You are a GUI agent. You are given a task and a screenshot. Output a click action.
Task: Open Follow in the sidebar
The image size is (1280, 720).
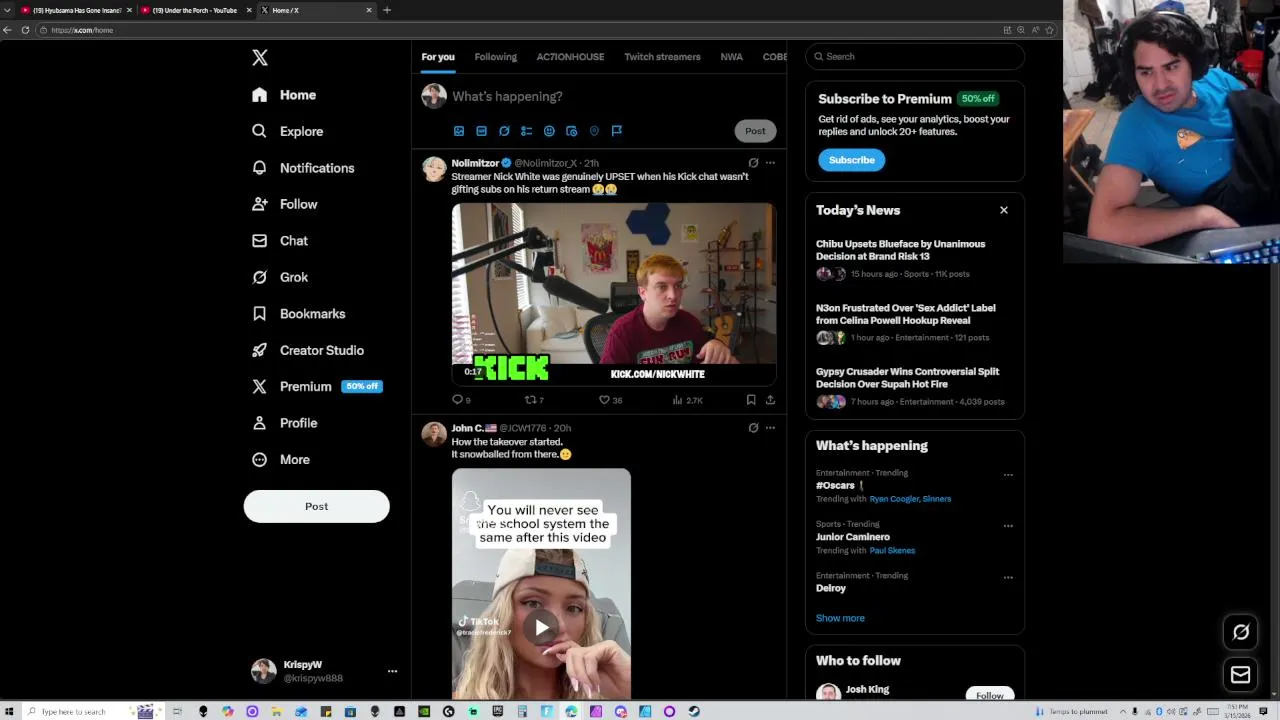pos(285,204)
